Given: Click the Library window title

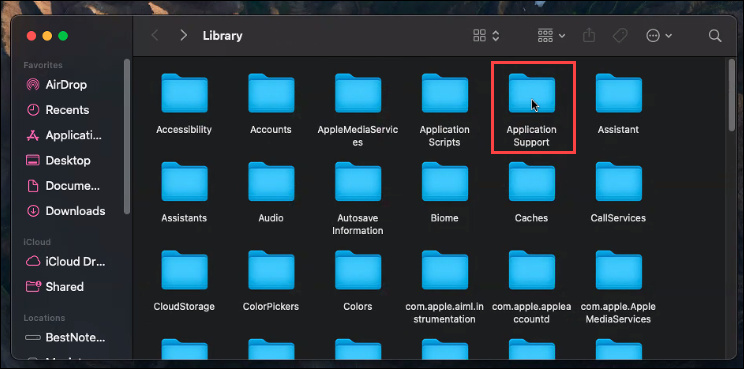Looking at the screenshot, I should pyautogui.click(x=223, y=36).
